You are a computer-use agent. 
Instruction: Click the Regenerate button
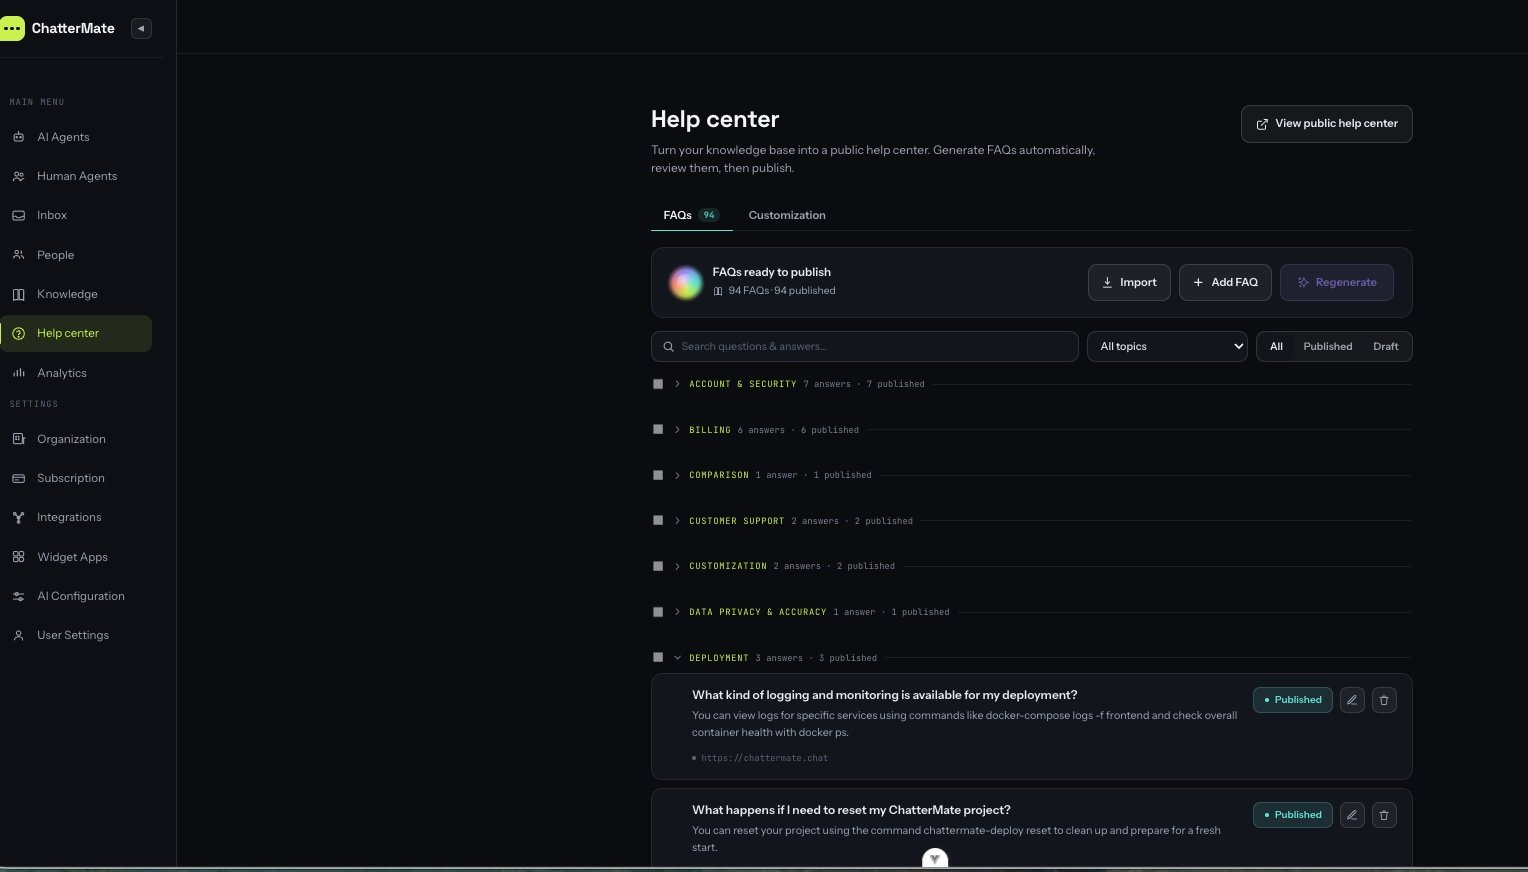1336,282
